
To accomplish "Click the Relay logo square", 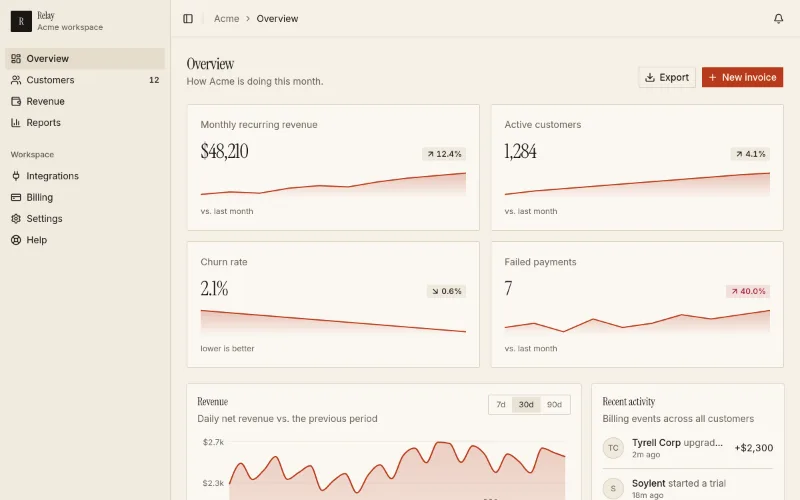I will click(x=21, y=21).
